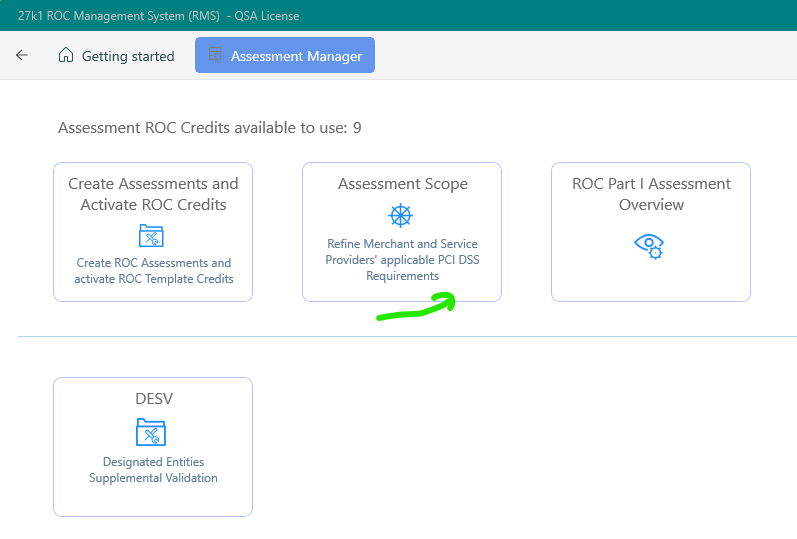Open Create Assessments and Activate ROC Credits heading
The width and height of the screenshot is (797, 539).
click(153, 194)
